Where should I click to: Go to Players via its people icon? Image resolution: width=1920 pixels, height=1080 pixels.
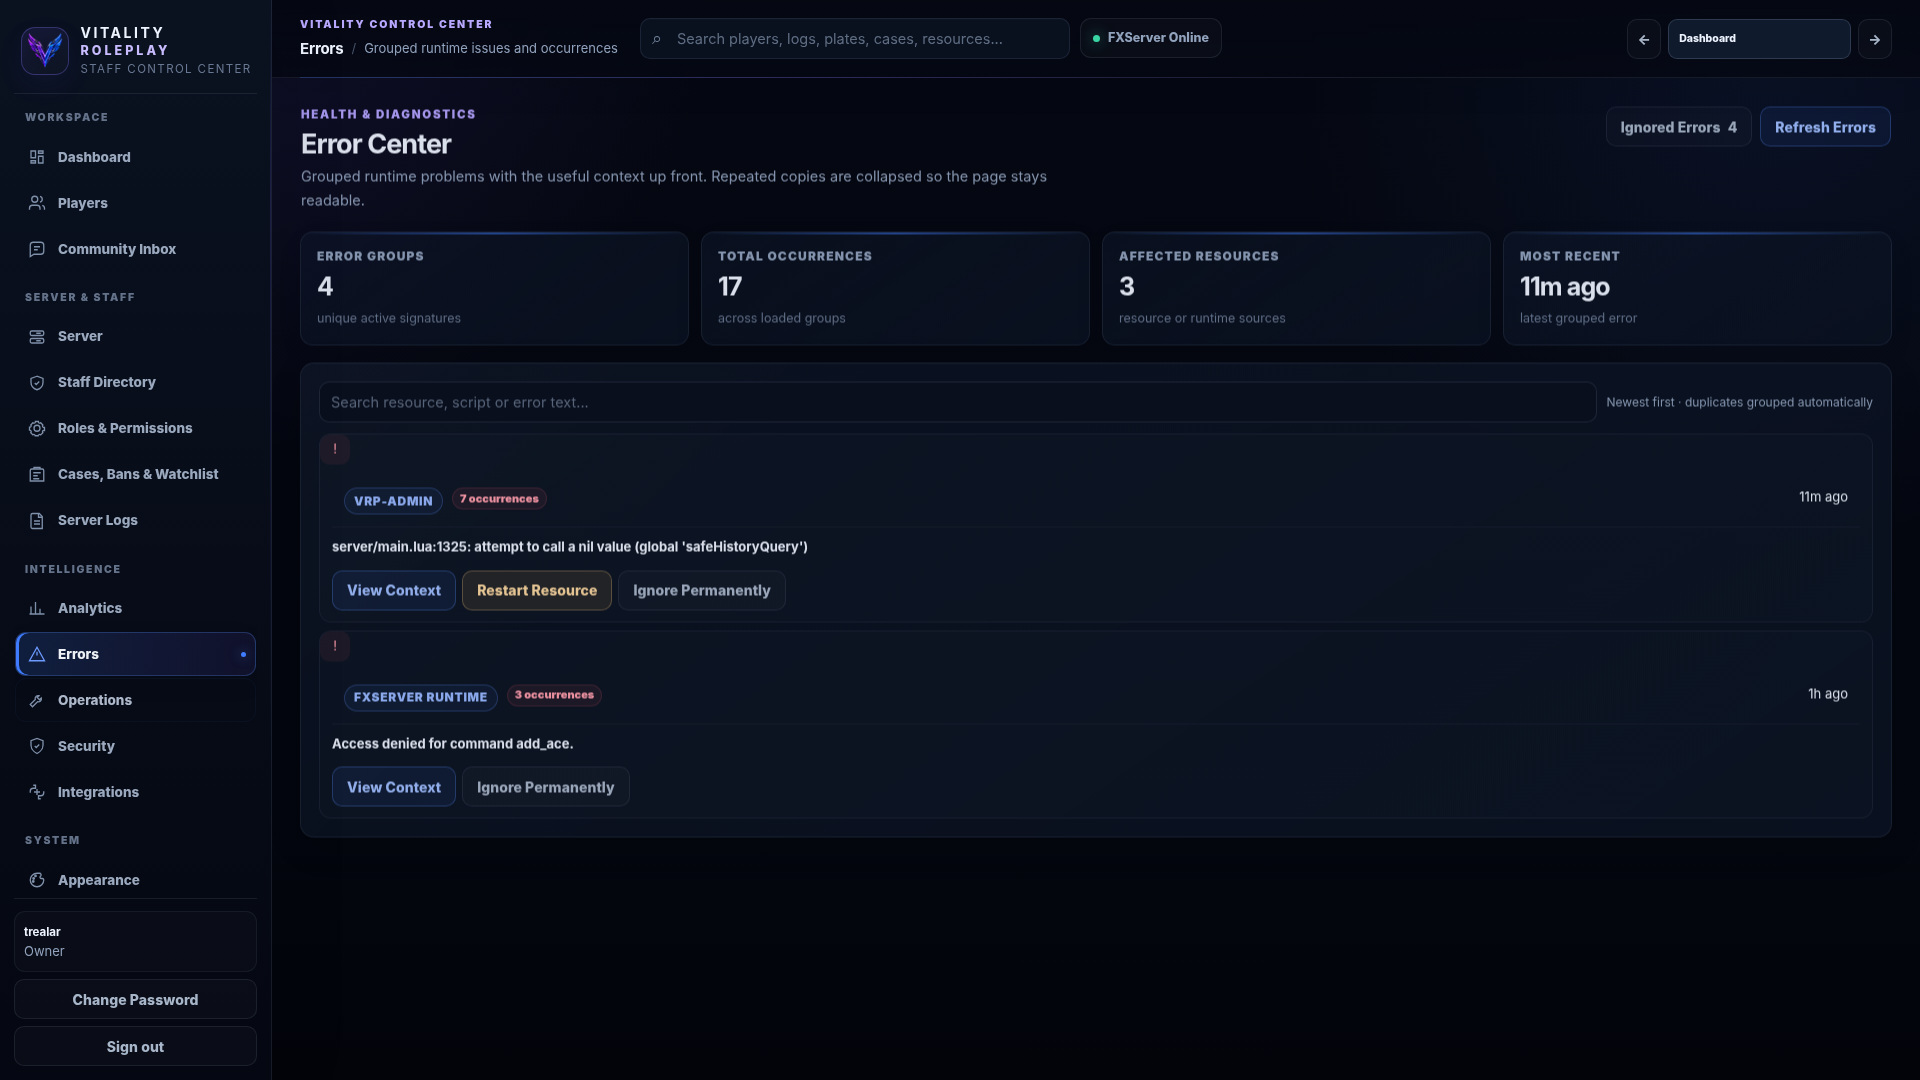37,203
